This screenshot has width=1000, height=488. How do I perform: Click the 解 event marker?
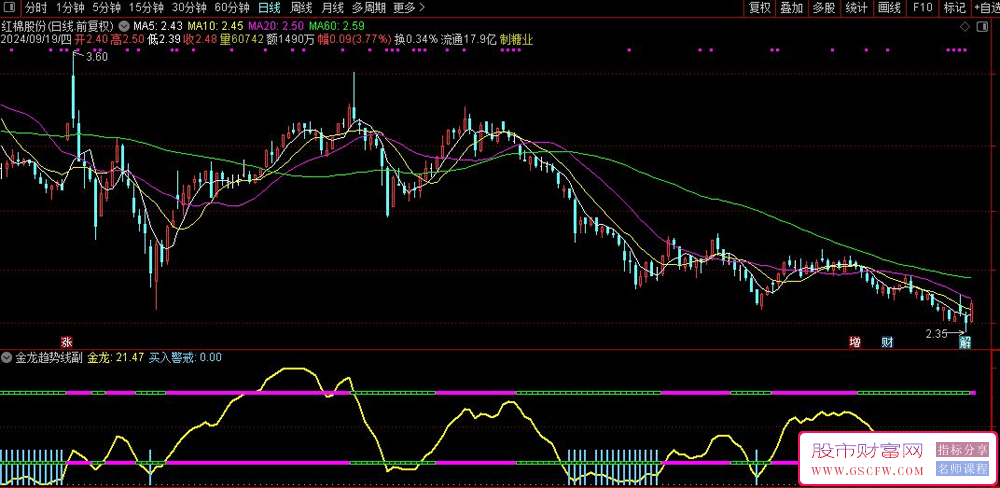[x=966, y=343]
